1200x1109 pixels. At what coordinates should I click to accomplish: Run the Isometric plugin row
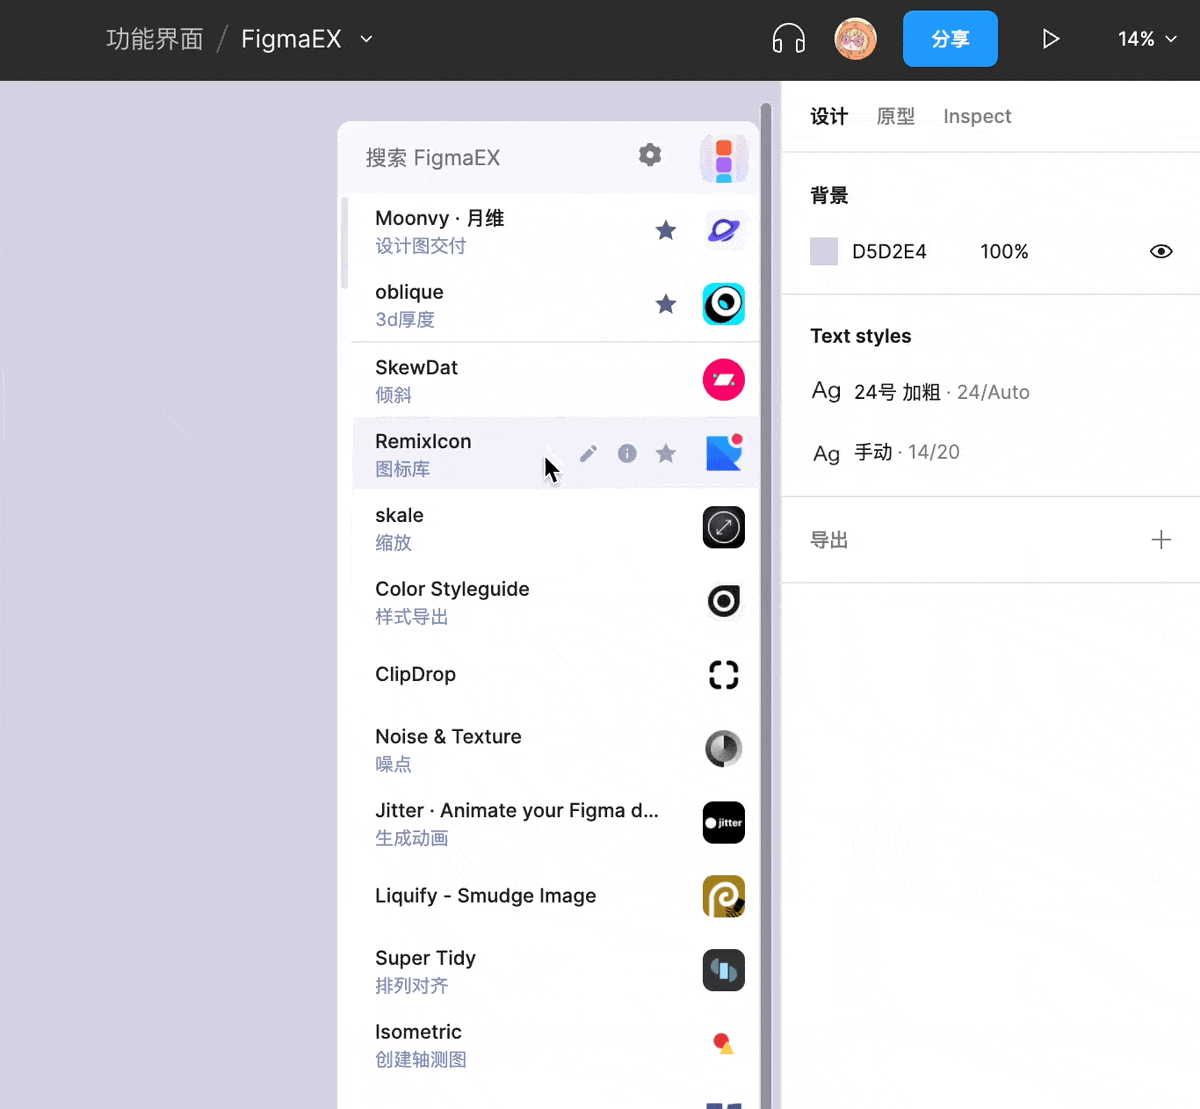point(555,1044)
